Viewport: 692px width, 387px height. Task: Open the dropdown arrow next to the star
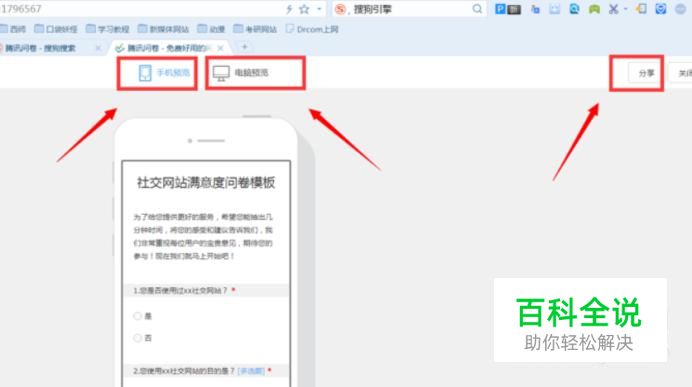pos(319,9)
